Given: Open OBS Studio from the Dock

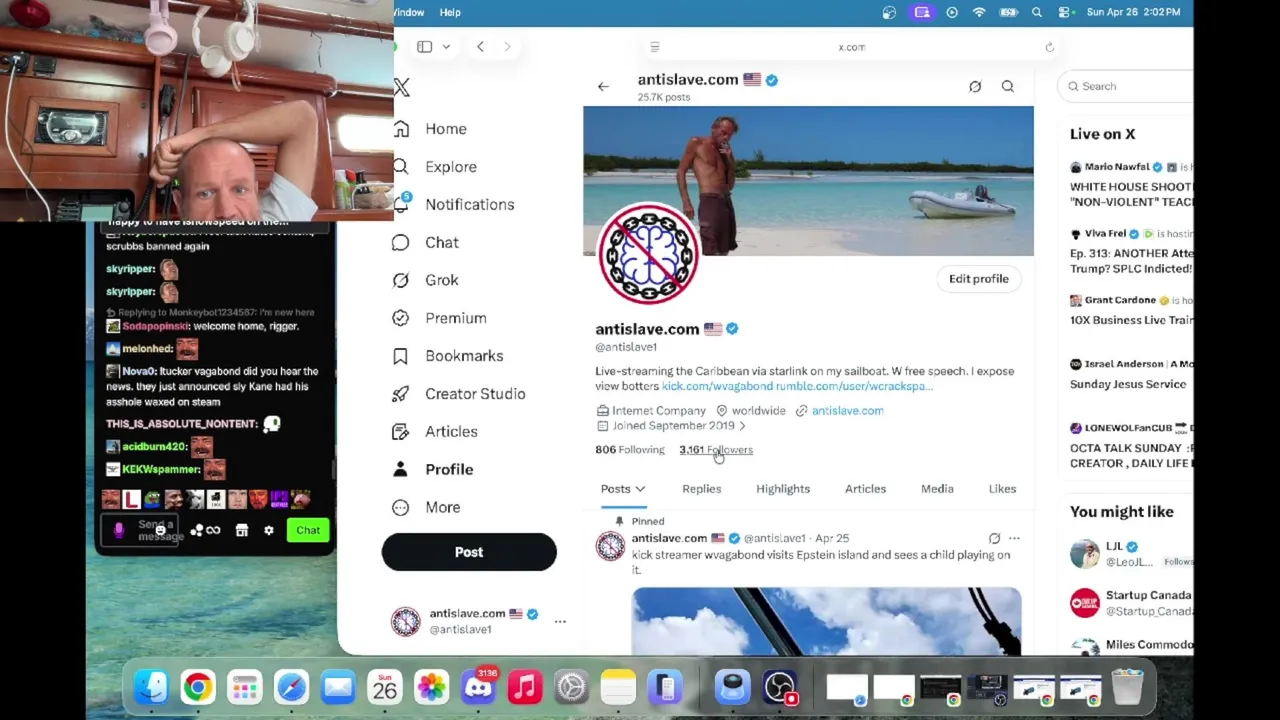Looking at the screenshot, I should pos(779,687).
